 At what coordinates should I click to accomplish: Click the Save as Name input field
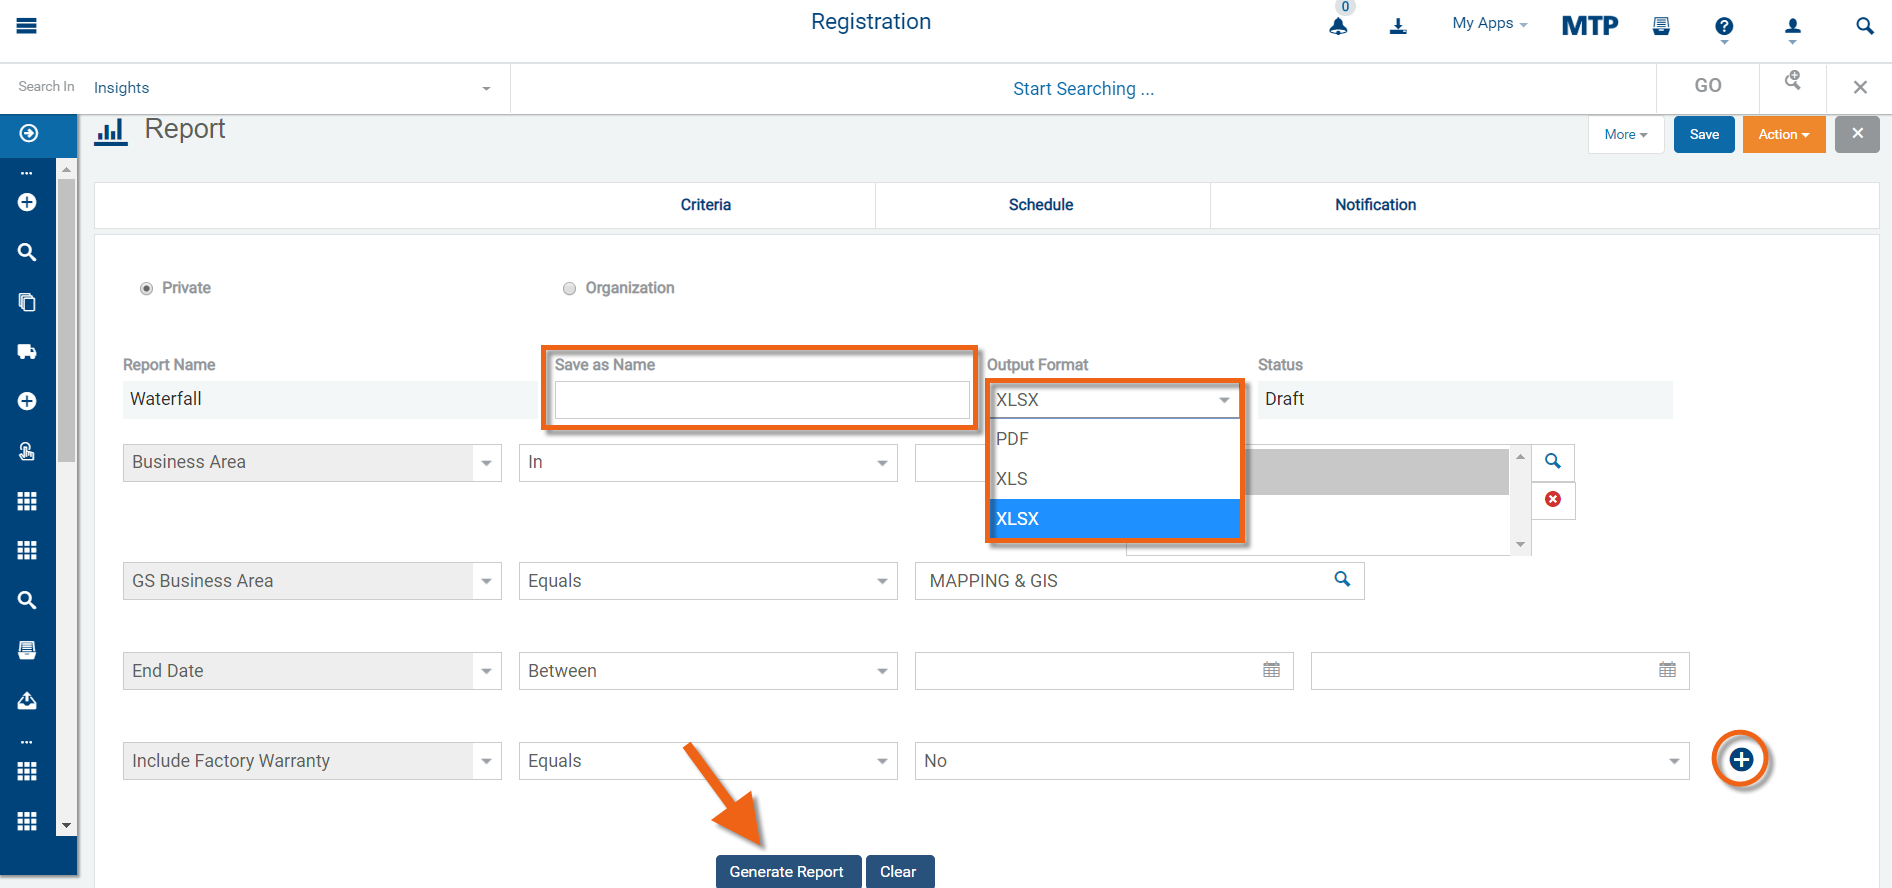click(x=762, y=400)
